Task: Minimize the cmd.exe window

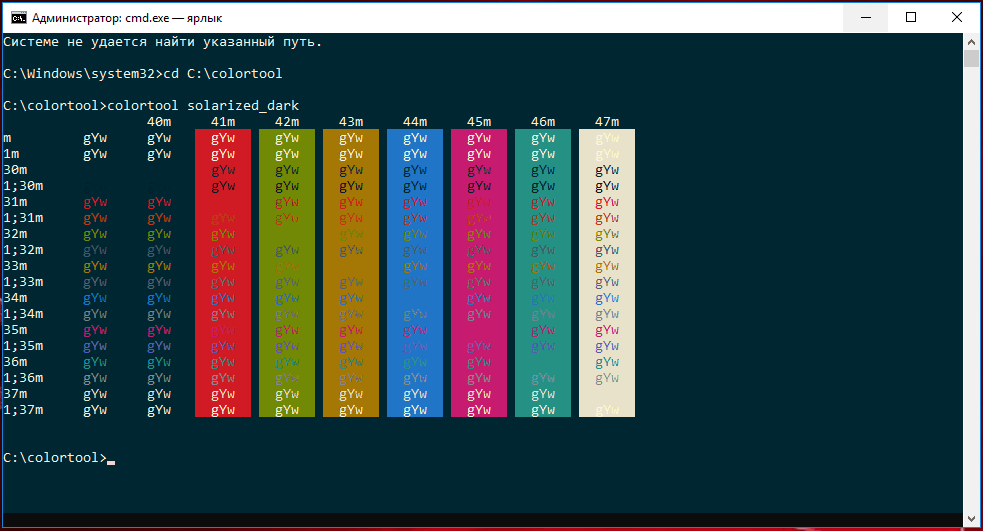Action: [x=866, y=18]
